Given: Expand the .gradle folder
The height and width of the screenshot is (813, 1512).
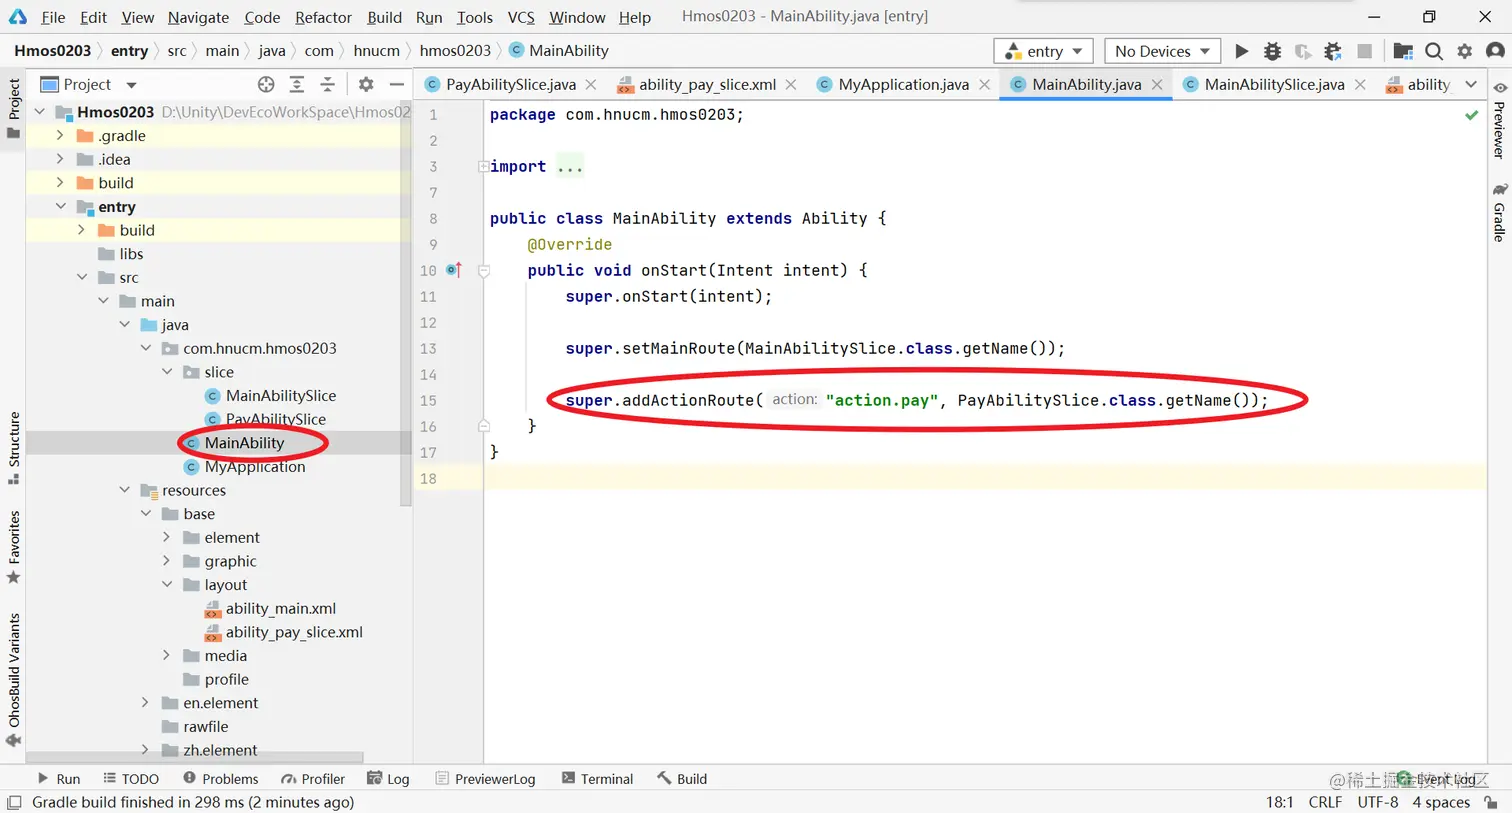Looking at the screenshot, I should coord(60,135).
